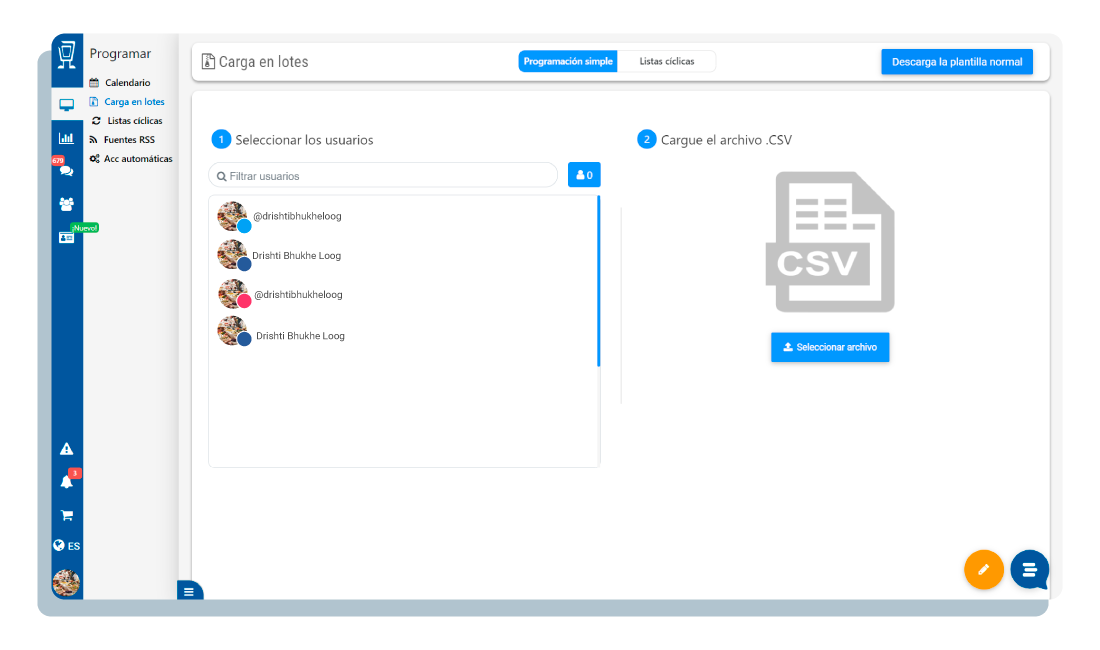Open the blue chat support bubble
Viewport: 1100px width, 650px height.
click(1030, 569)
